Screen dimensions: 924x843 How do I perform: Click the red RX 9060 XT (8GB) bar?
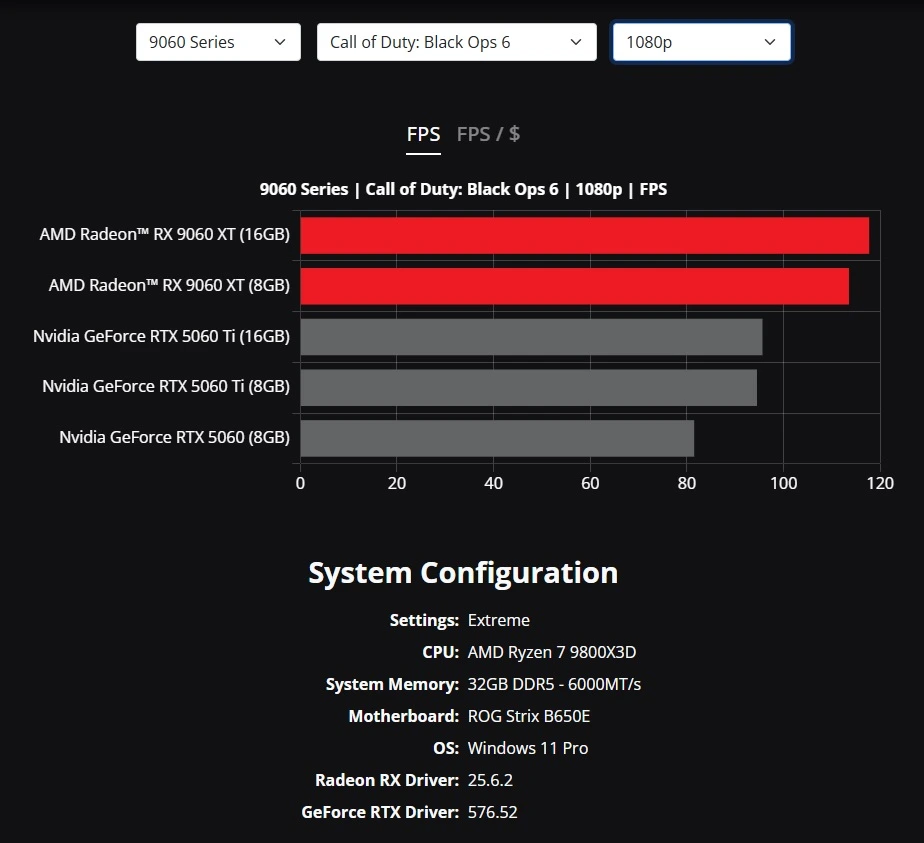click(575, 286)
